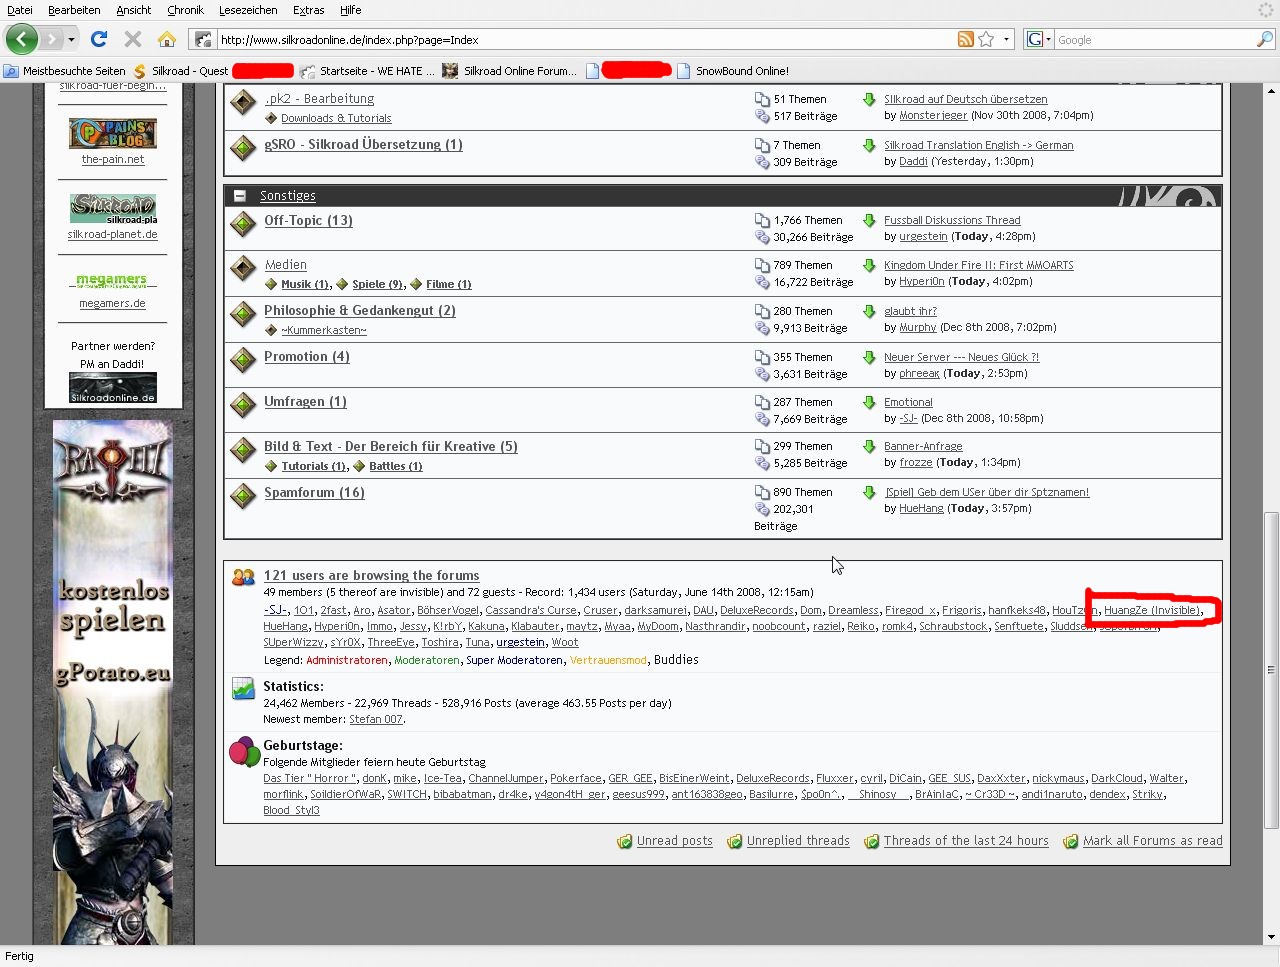This screenshot has width=1280, height=967.
Task: Open the Lesezeichen menu
Action: pos(248,10)
